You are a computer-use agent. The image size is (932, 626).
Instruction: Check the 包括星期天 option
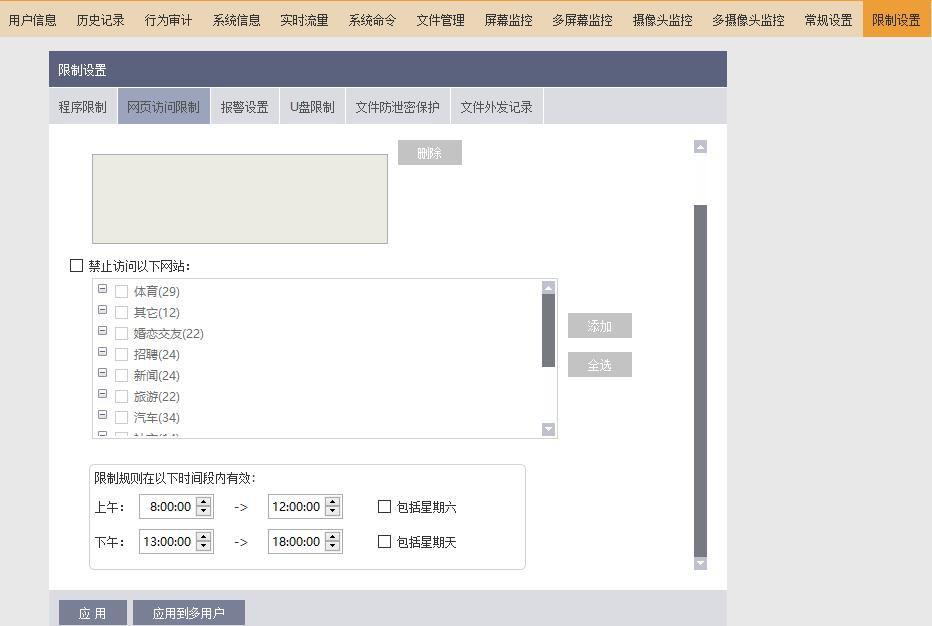pyautogui.click(x=384, y=542)
